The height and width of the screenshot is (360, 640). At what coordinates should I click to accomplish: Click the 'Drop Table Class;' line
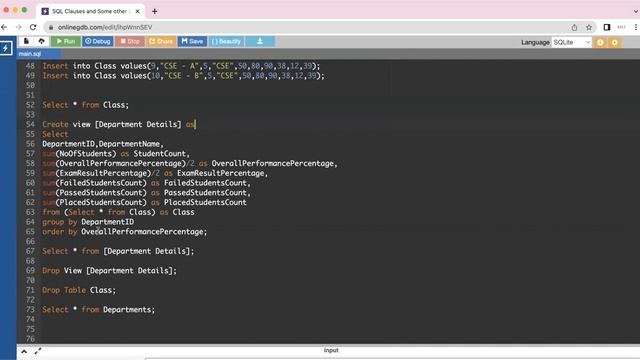tap(79, 290)
